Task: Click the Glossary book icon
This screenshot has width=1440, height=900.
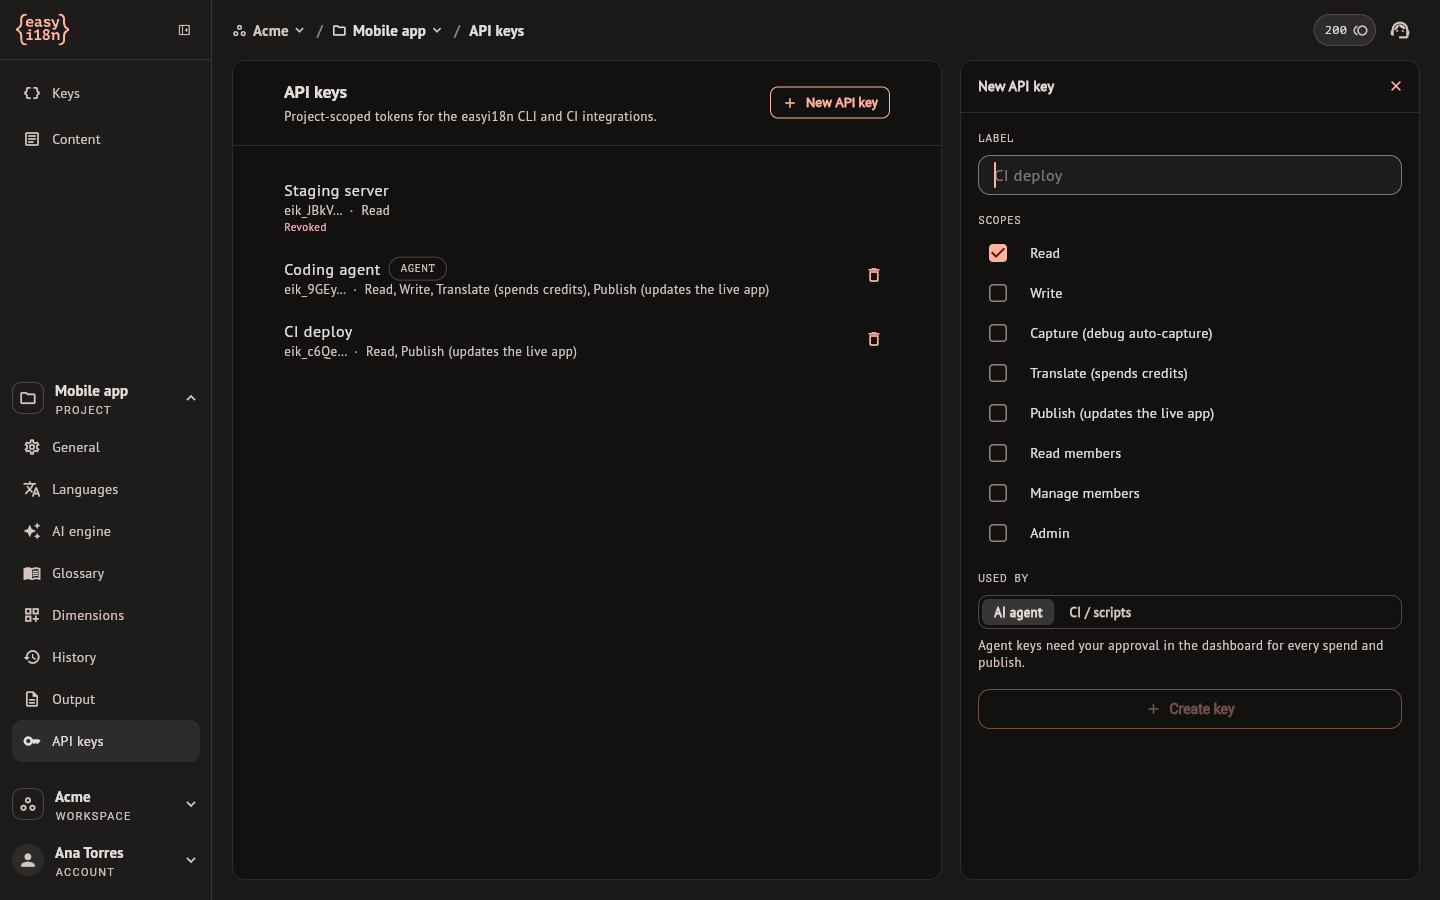Action: pyautogui.click(x=32, y=573)
